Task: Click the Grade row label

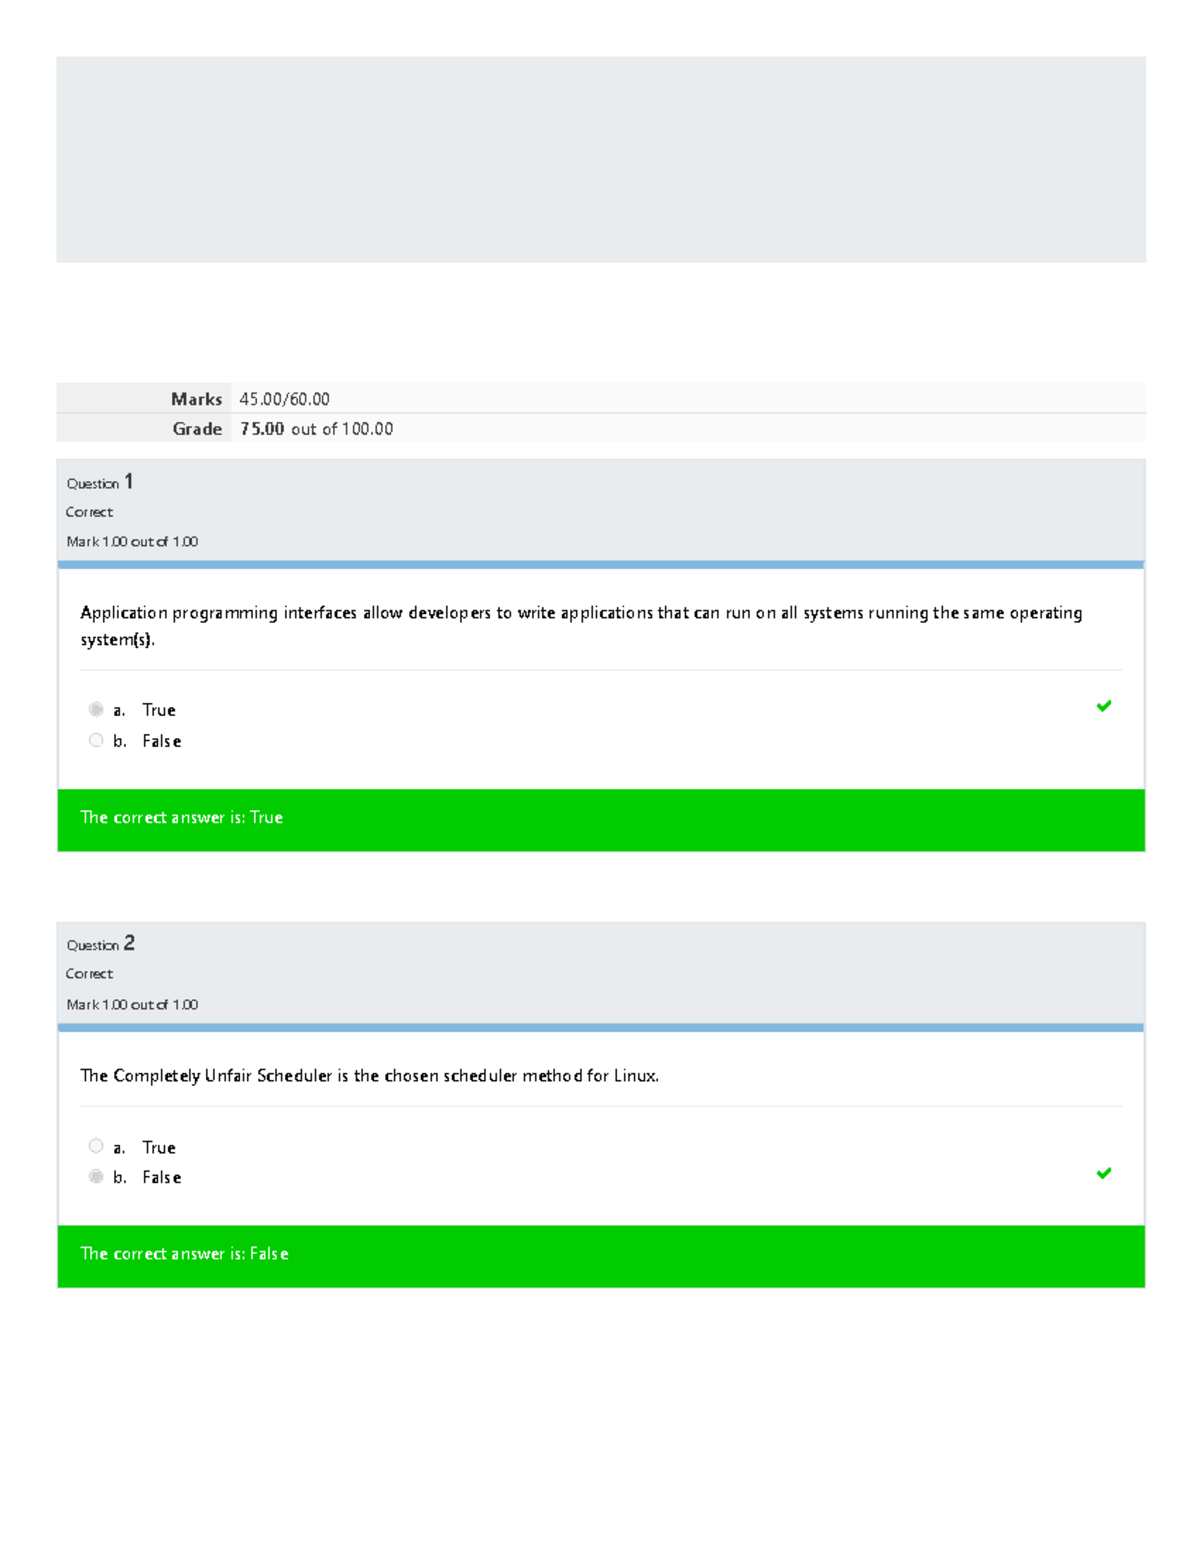Action: (x=197, y=429)
